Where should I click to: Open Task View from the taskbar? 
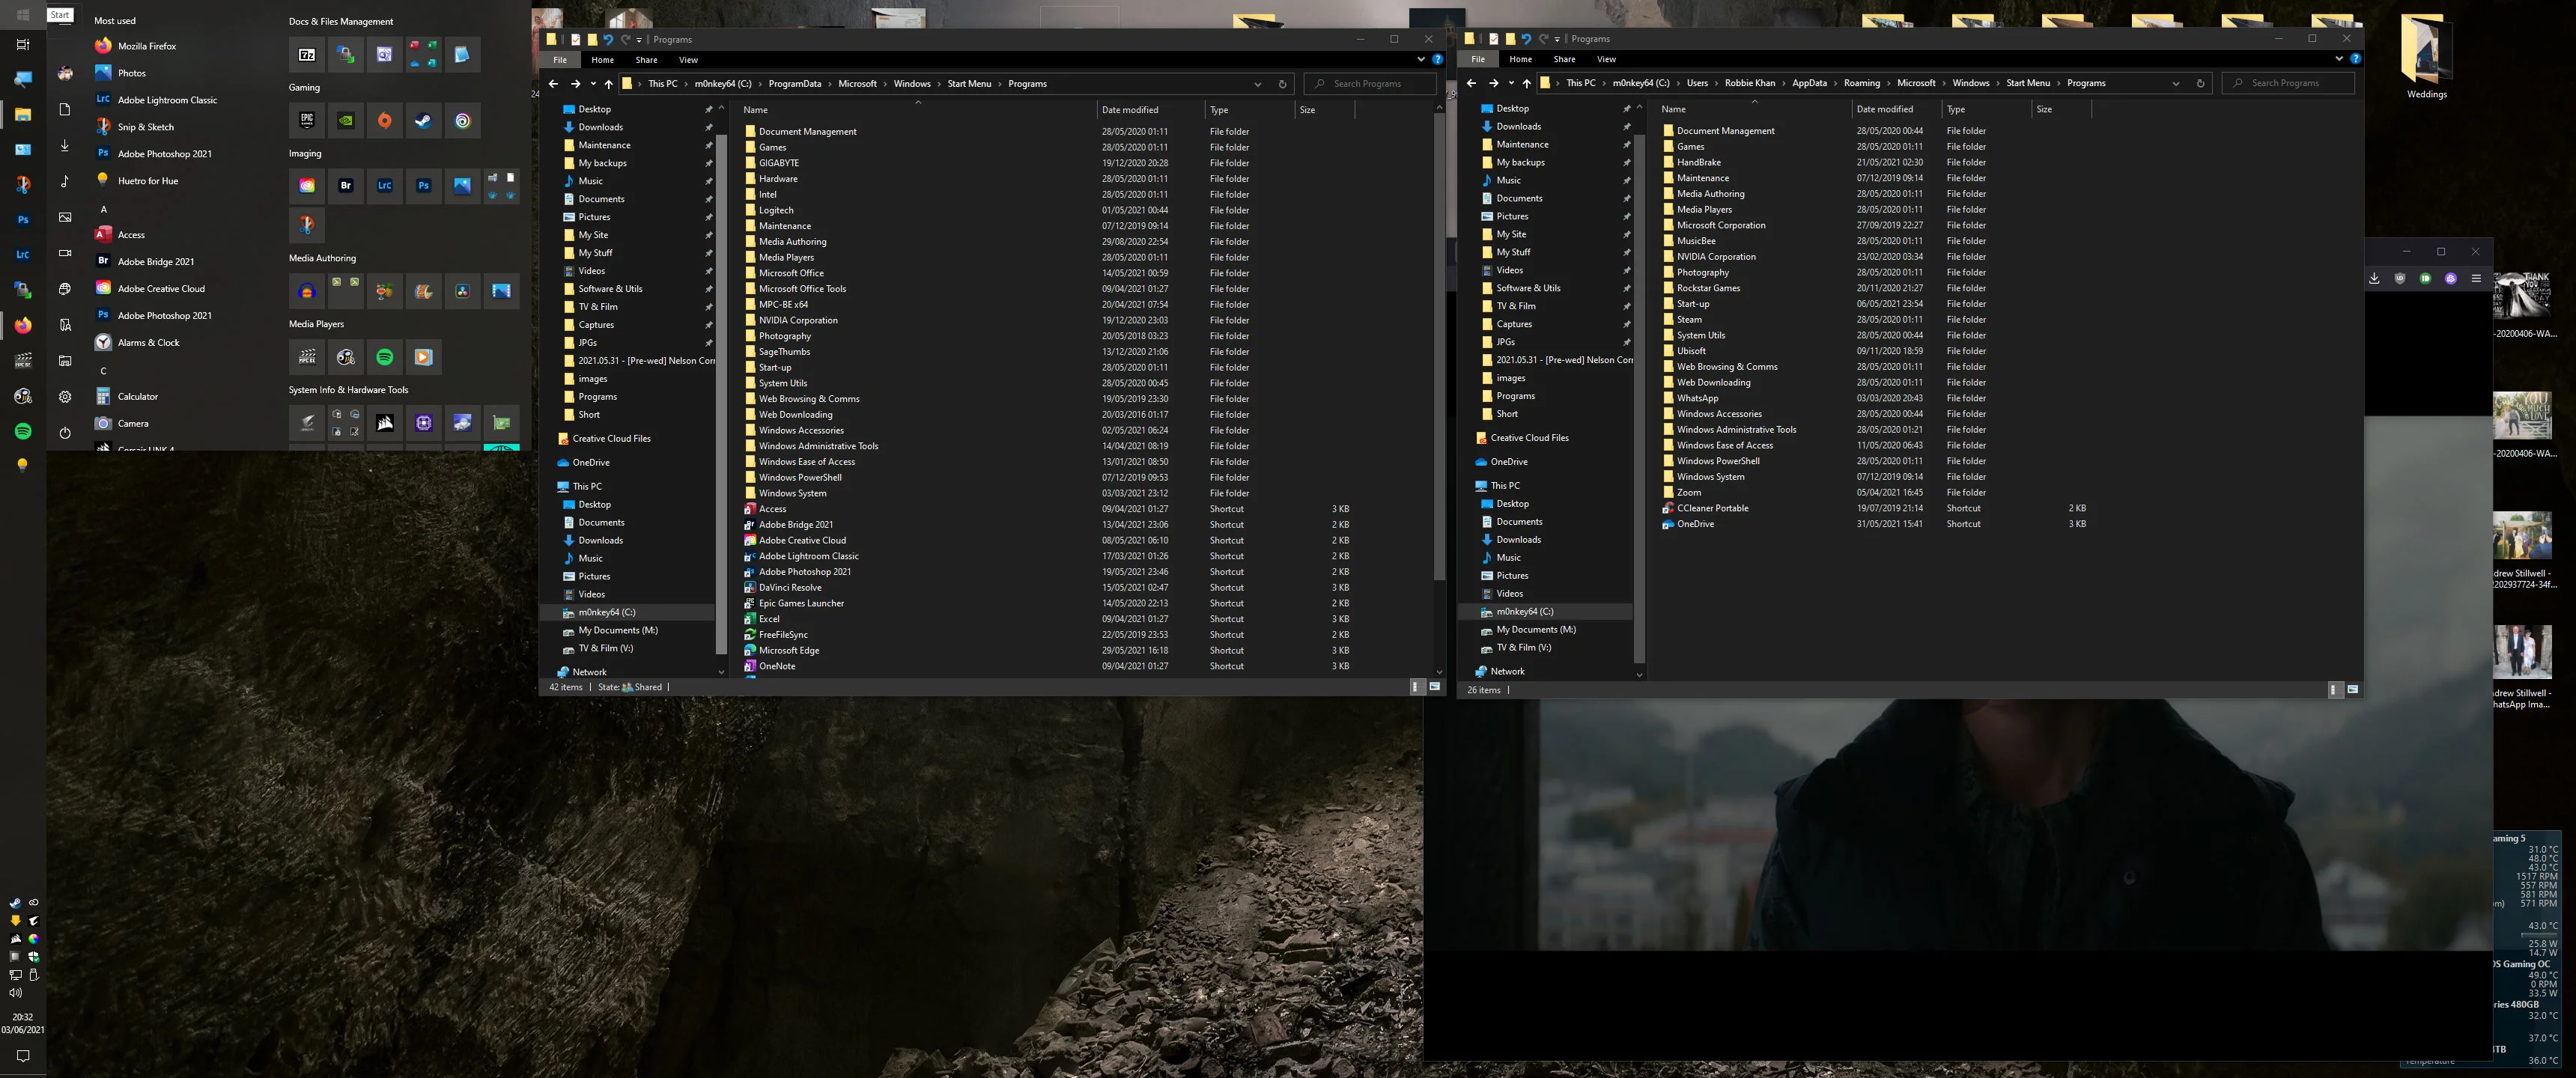coord(23,44)
